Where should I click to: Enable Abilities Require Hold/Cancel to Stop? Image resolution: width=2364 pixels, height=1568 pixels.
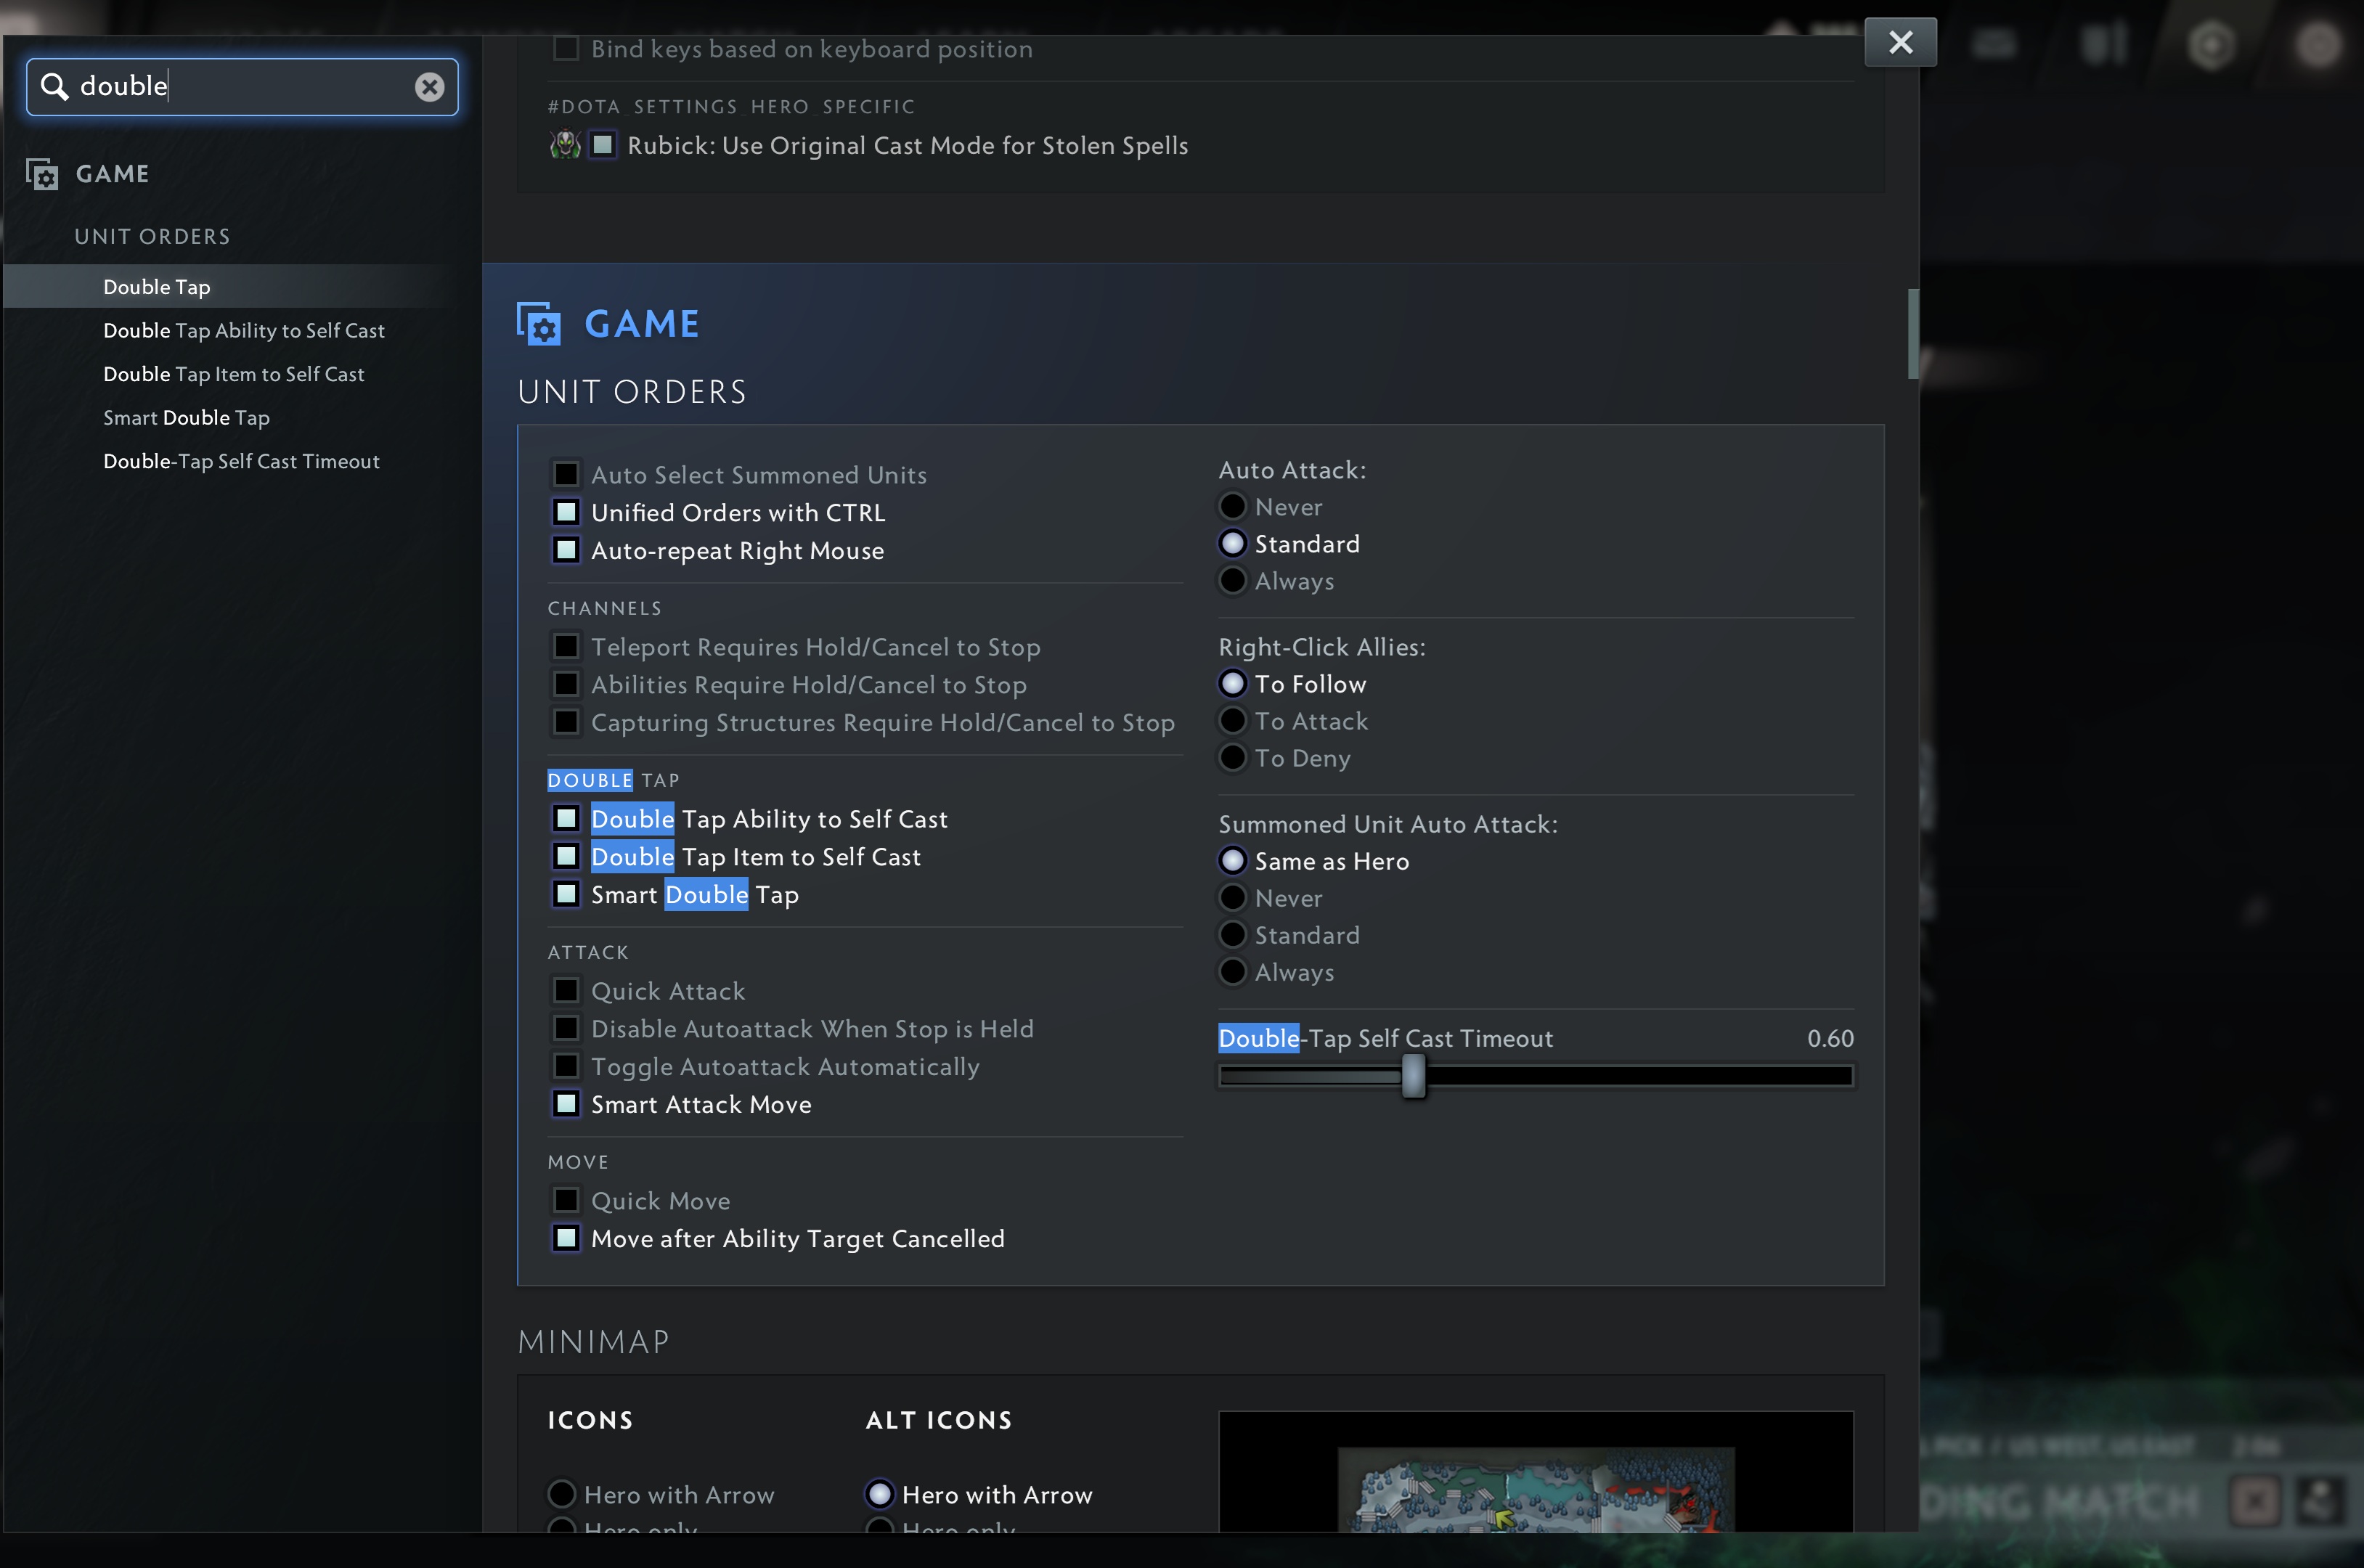coord(566,684)
